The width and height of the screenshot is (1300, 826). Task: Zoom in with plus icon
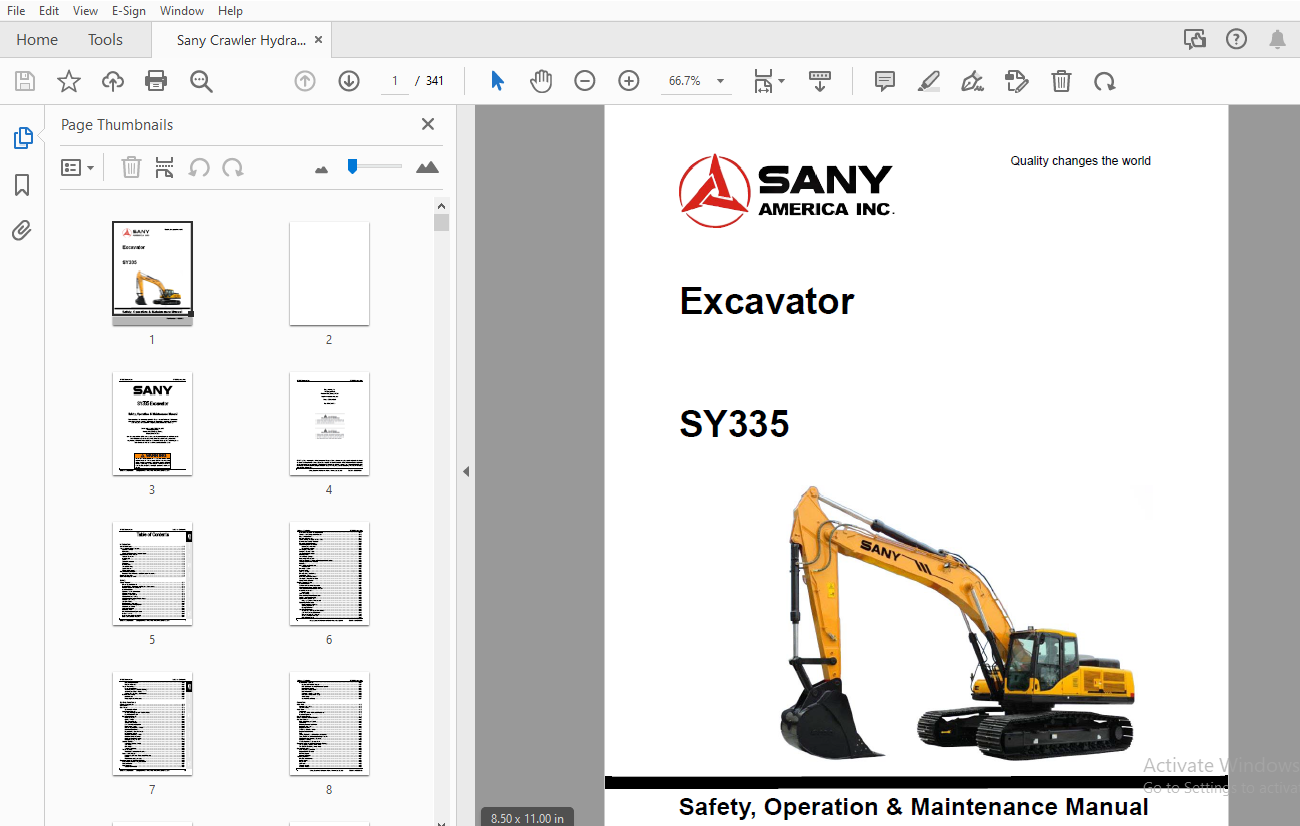[629, 81]
